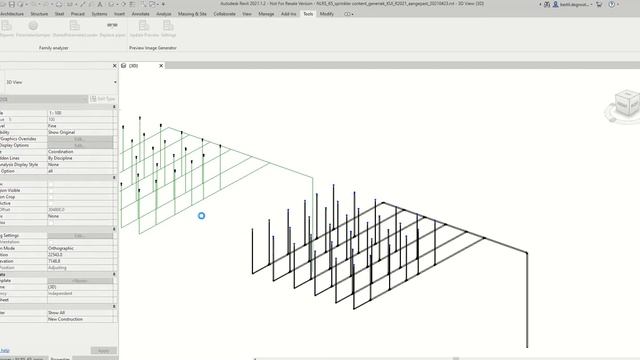Image resolution: width=640 pixels, height=360 pixels.
Task: Open the 3D View type selector dropdown
Action: point(115,82)
